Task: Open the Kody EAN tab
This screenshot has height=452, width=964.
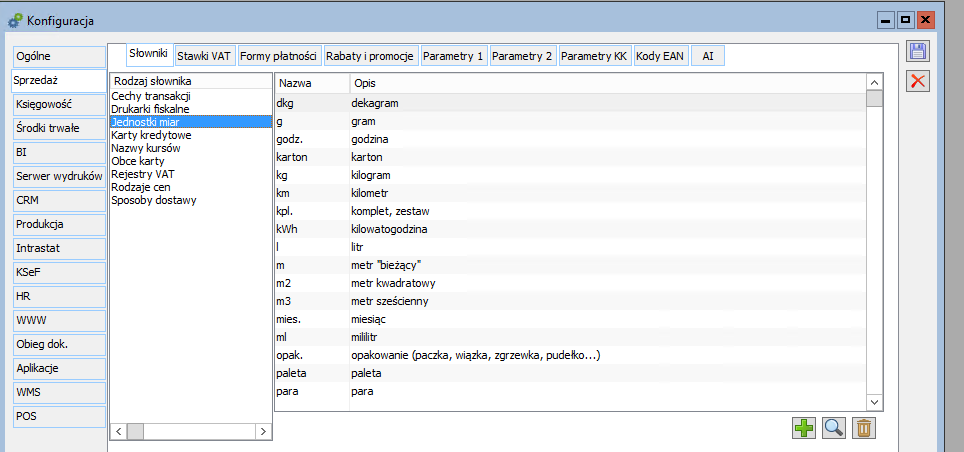Action: (x=660, y=56)
